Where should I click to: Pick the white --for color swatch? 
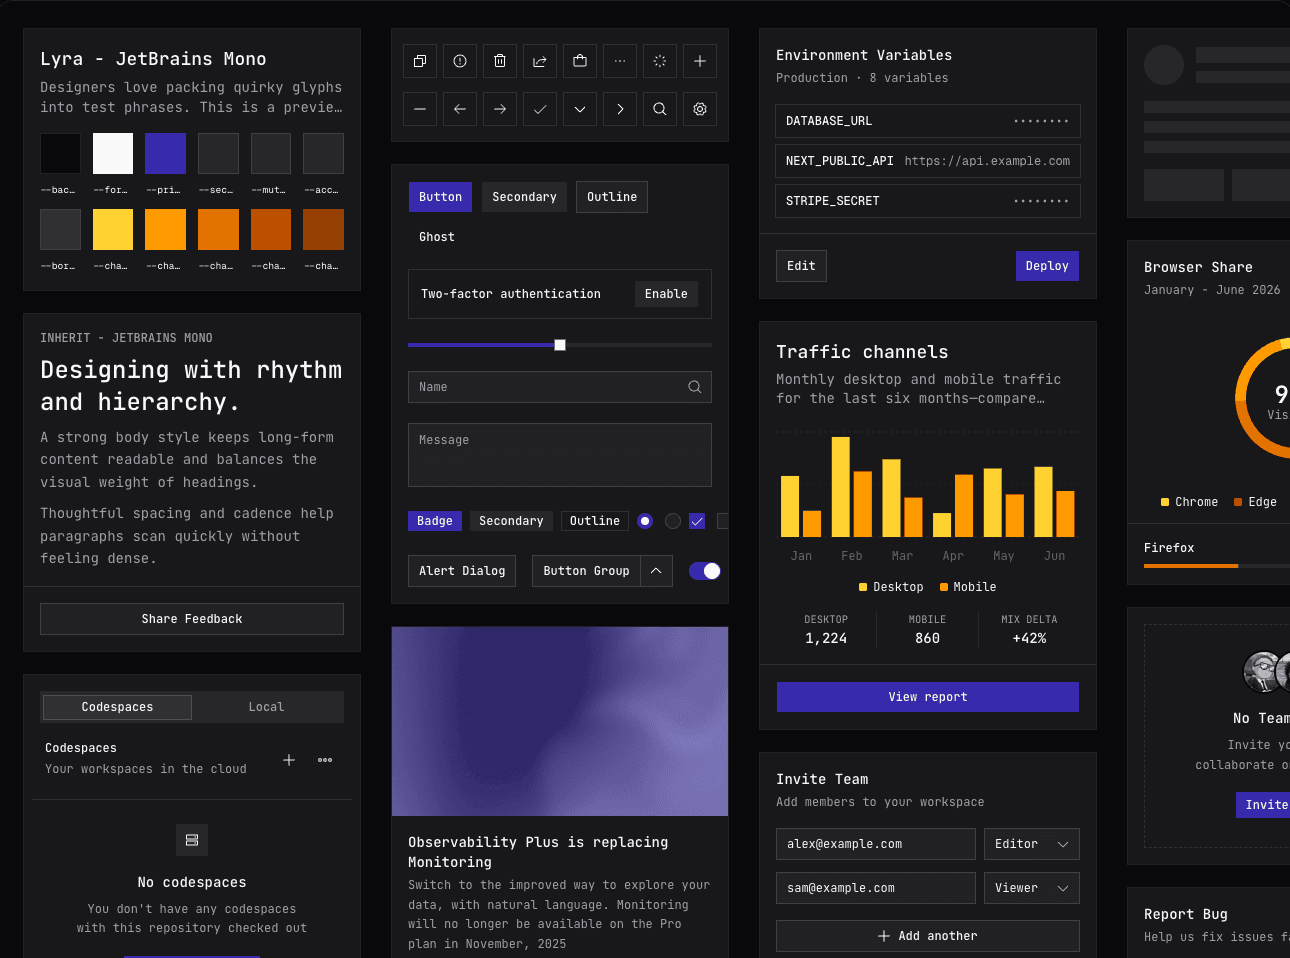[x=113, y=154]
